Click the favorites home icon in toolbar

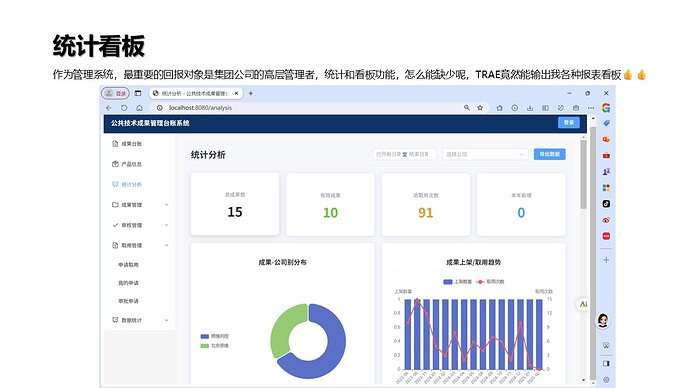(499, 108)
